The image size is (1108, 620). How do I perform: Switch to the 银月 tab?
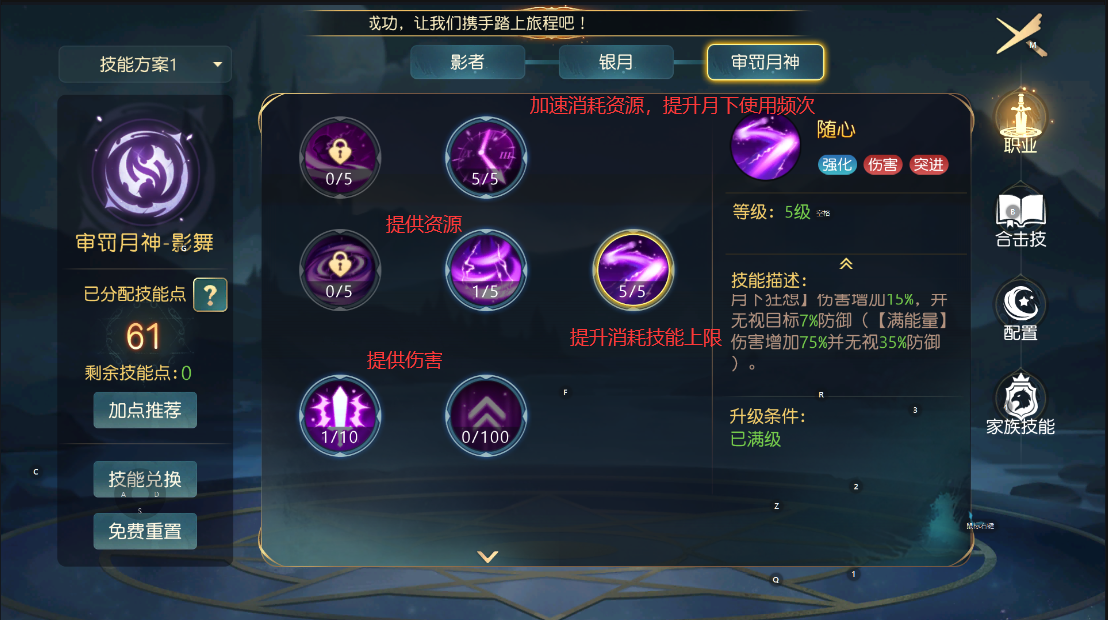point(615,62)
